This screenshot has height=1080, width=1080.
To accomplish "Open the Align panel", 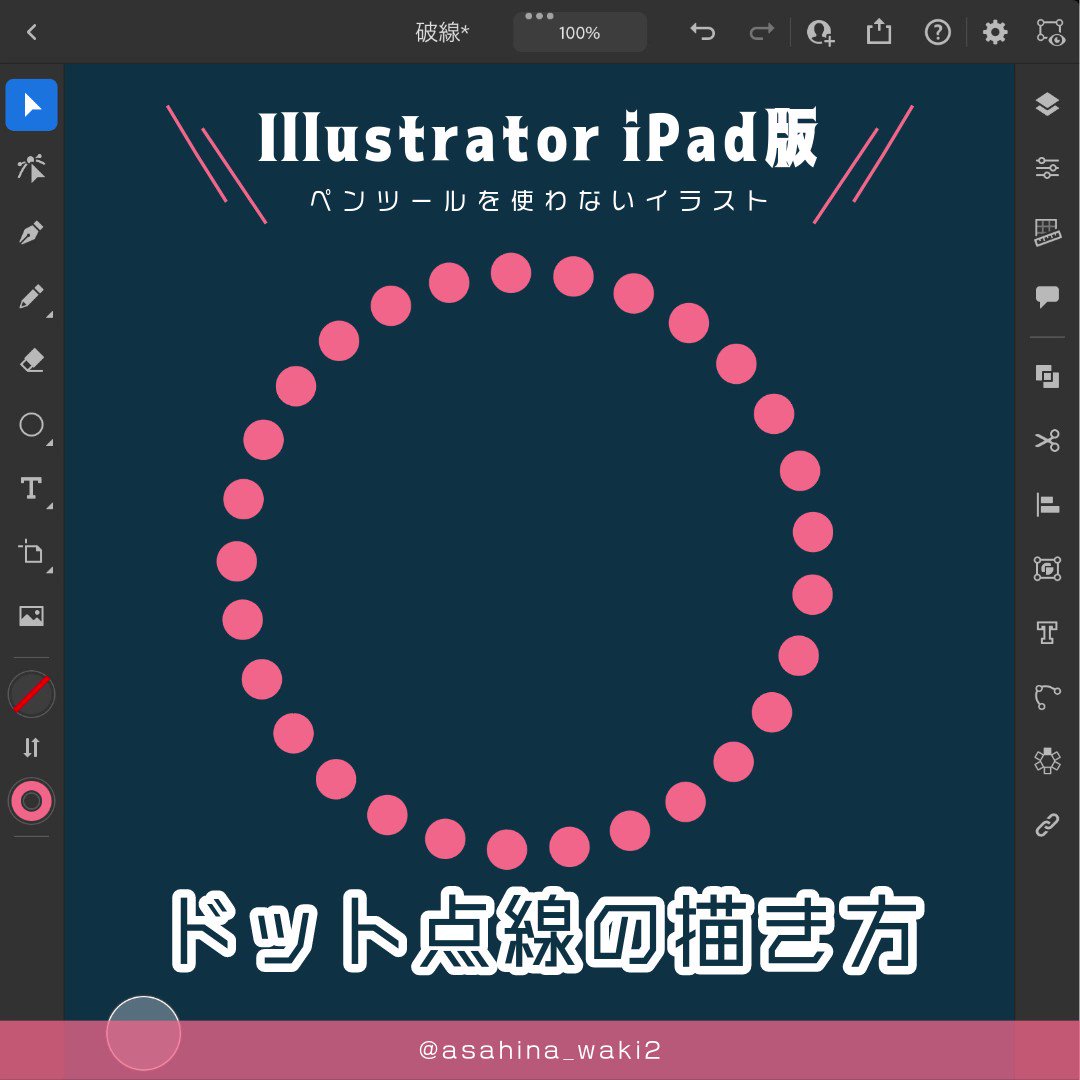I will point(1047,504).
